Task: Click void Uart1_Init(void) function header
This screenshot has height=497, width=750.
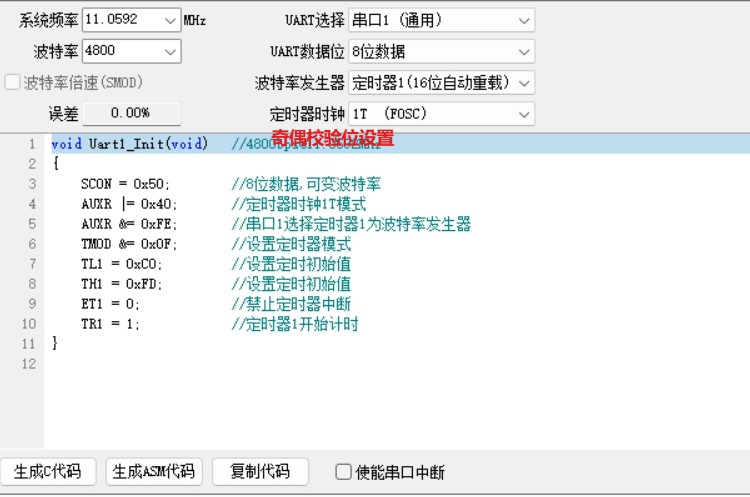Action: point(130,144)
